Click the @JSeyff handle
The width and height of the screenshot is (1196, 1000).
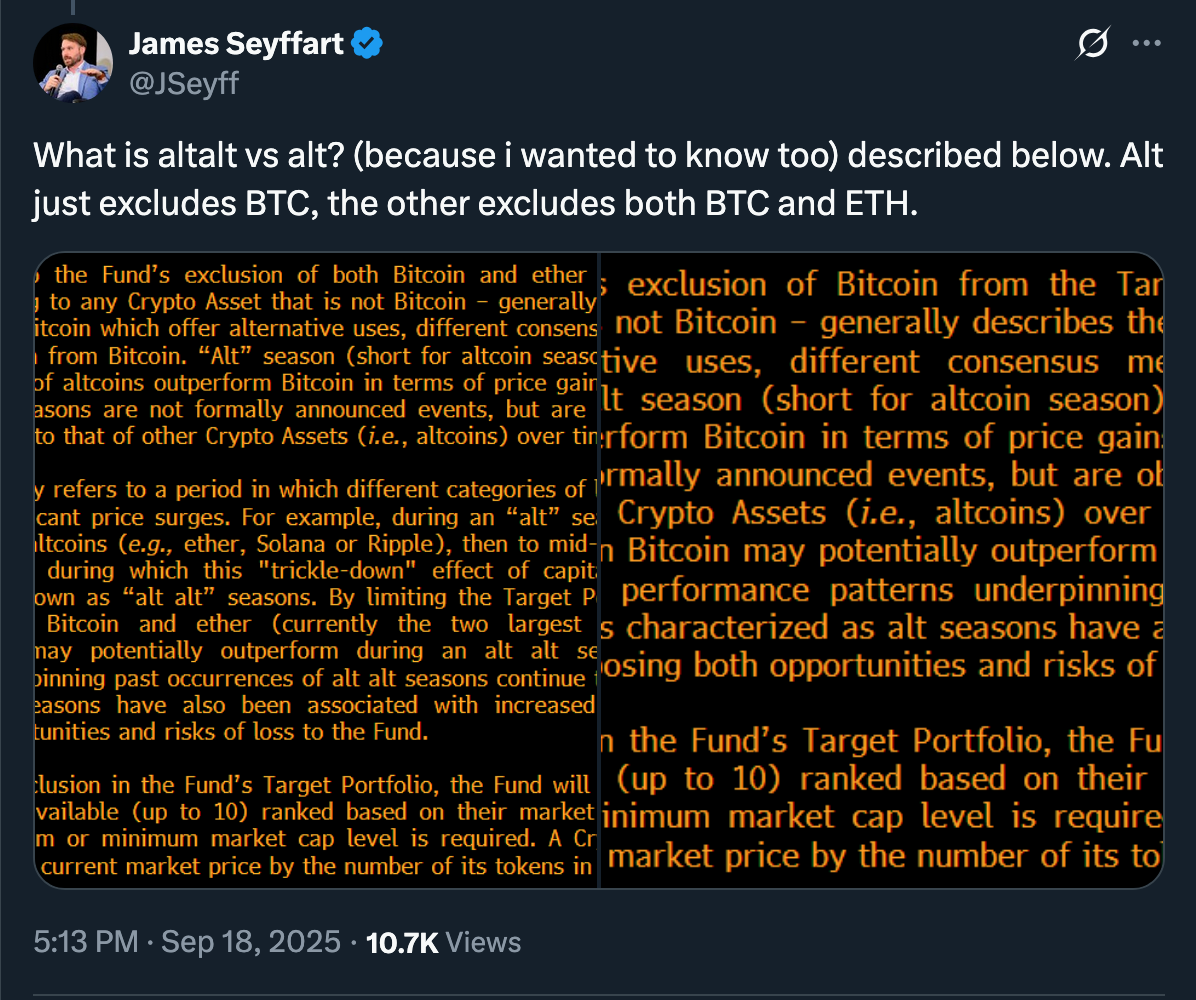184,82
